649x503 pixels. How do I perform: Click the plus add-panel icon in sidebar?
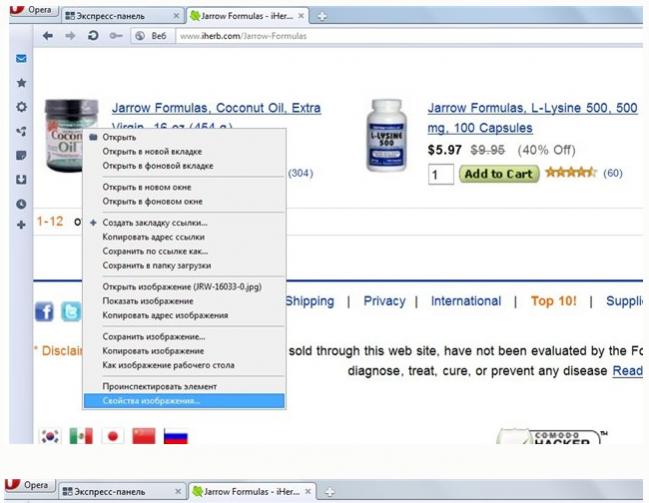[x=21, y=225]
